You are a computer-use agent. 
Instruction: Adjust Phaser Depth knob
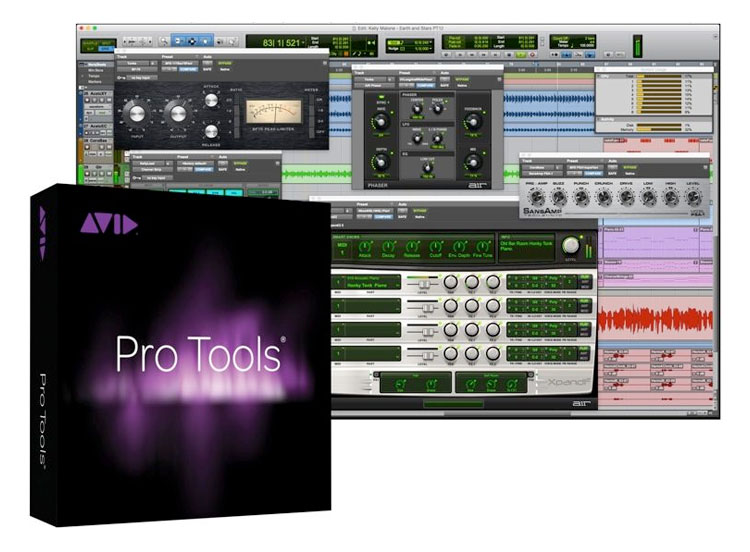click(381, 162)
